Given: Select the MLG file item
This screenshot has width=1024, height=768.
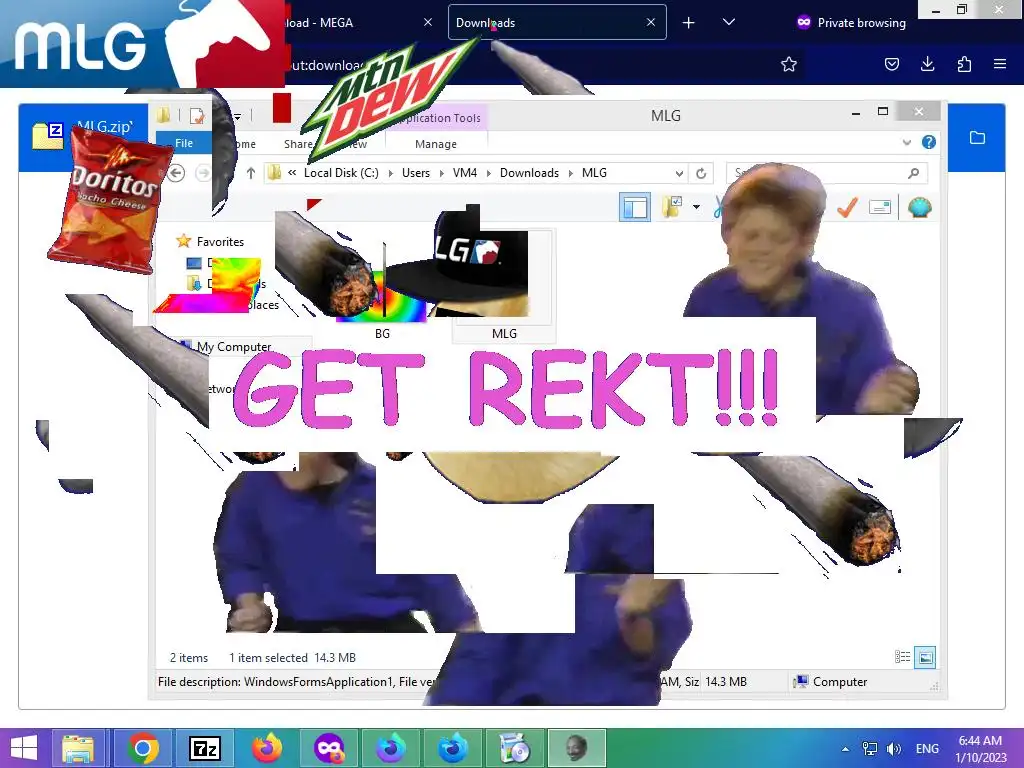Looking at the screenshot, I should pos(504,286).
